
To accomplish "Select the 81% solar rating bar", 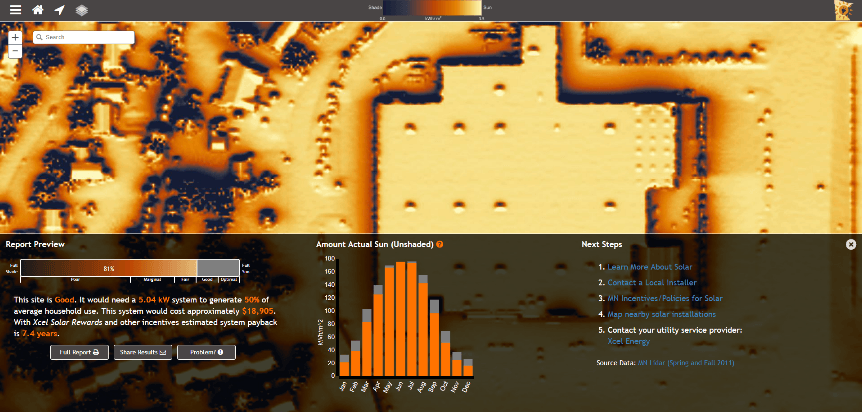I will [130, 268].
